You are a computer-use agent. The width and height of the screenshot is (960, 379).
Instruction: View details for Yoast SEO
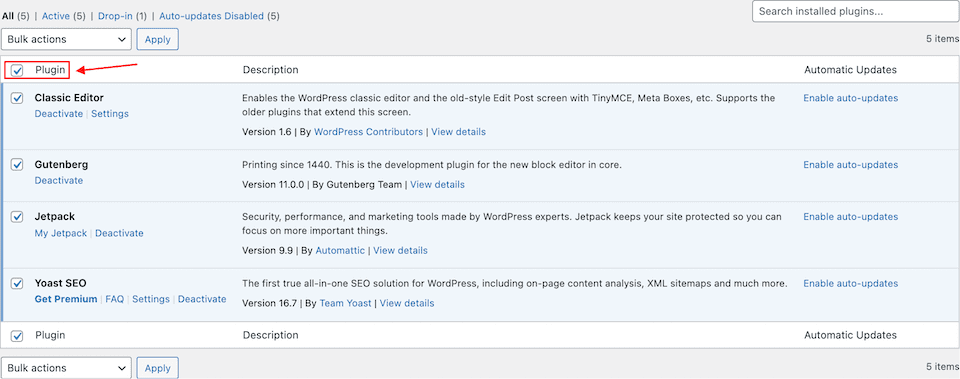click(407, 303)
